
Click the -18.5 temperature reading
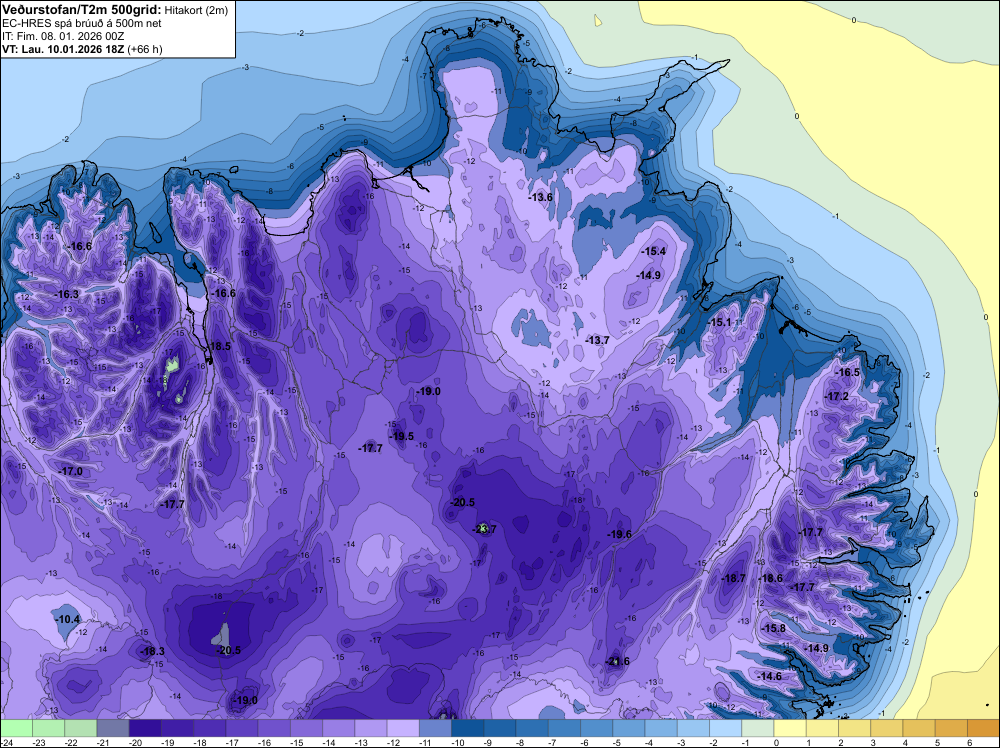[x=219, y=346]
